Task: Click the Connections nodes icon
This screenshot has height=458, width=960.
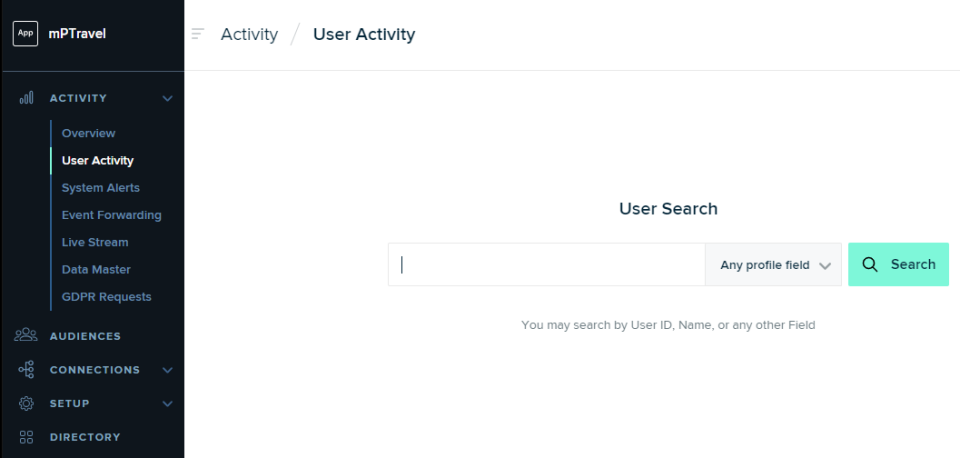Action: 27,370
